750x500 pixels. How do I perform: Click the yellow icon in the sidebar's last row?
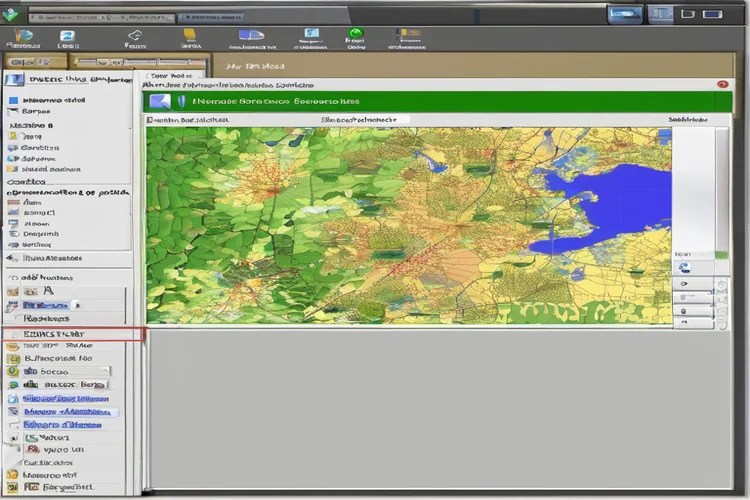point(13,487)
